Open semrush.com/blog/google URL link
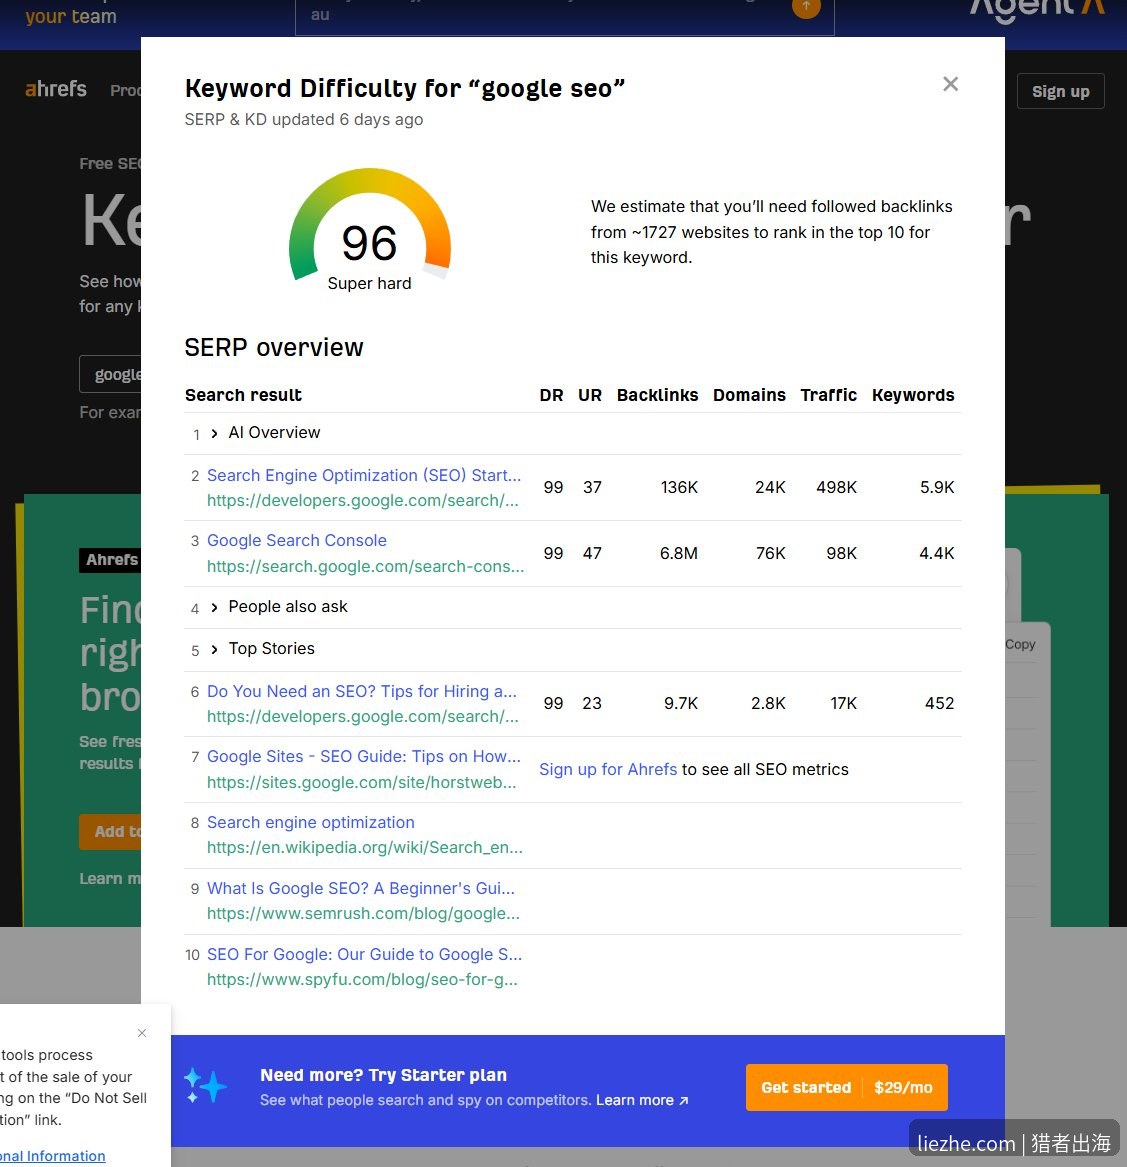The height and width of the screenshot is (1167, 1127). 363,914
